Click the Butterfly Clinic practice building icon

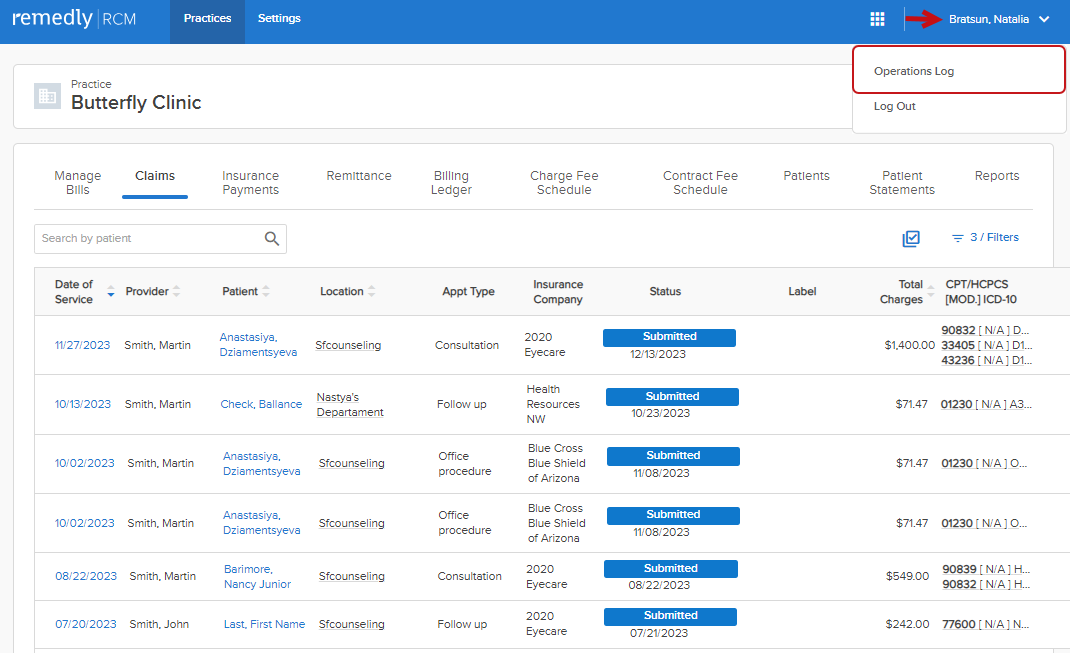point(48,96)
